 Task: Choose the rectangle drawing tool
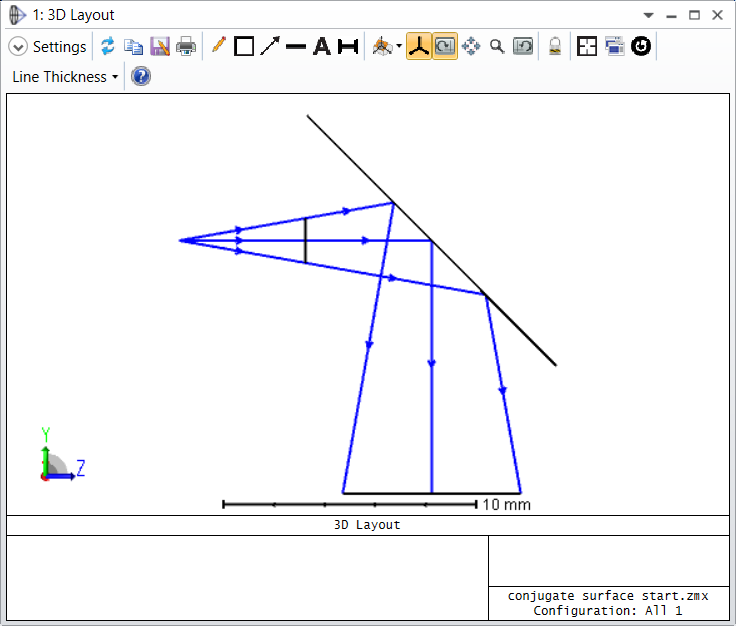coord(244,46)
